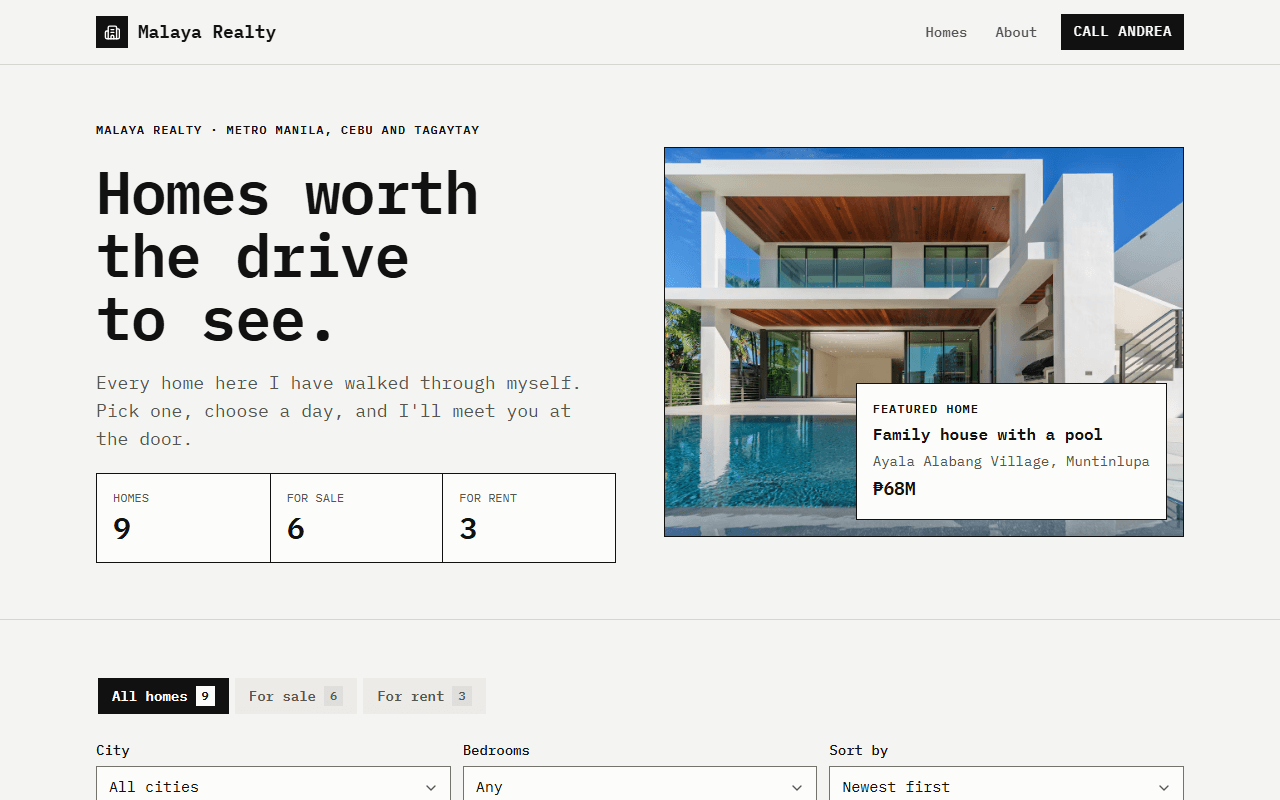The width and height of the screenshot is (1280, 800).
Task: Click the Malaya Realty building logo icon
Action: [112, 32]
